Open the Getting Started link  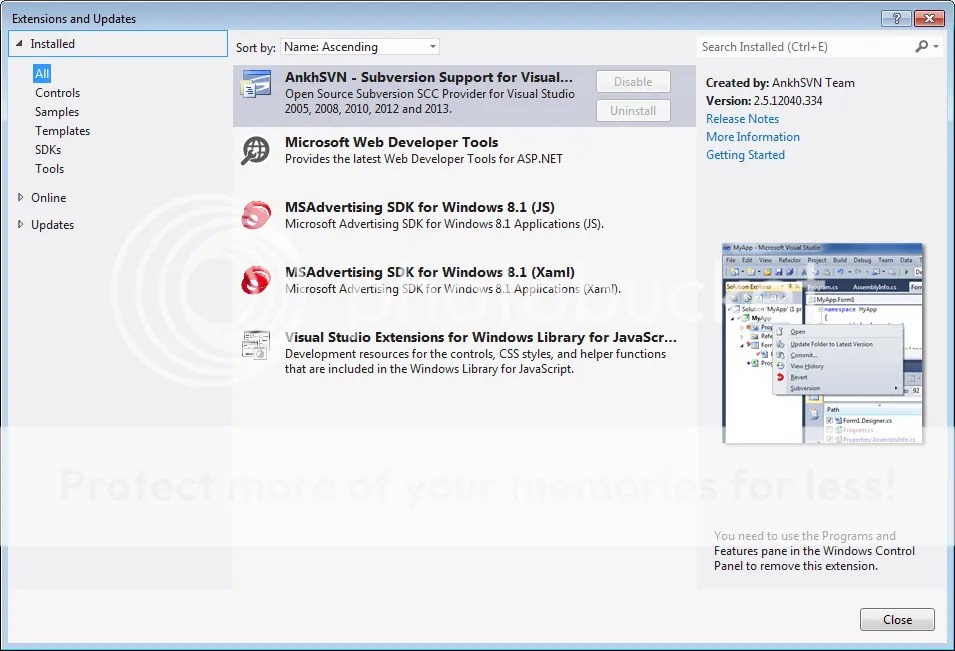click(745, 155)
